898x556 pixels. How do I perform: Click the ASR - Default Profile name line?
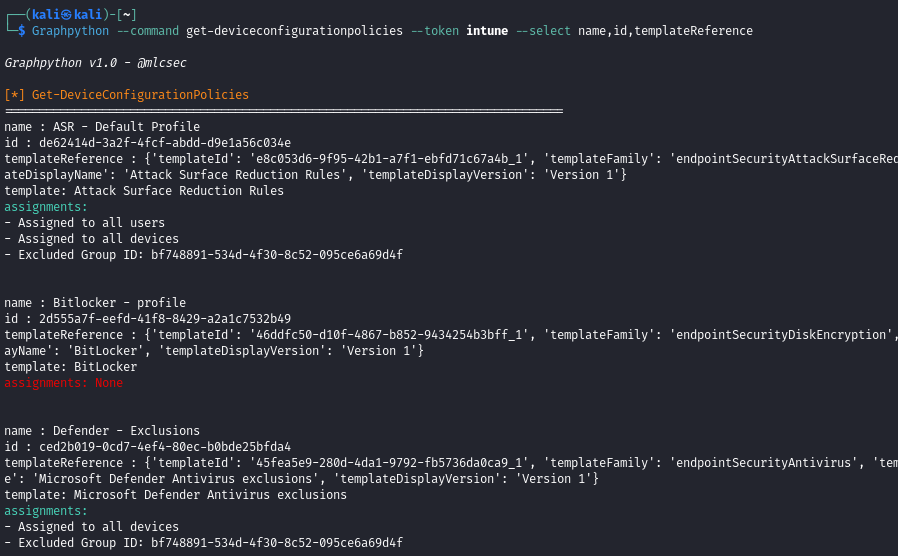102,127
